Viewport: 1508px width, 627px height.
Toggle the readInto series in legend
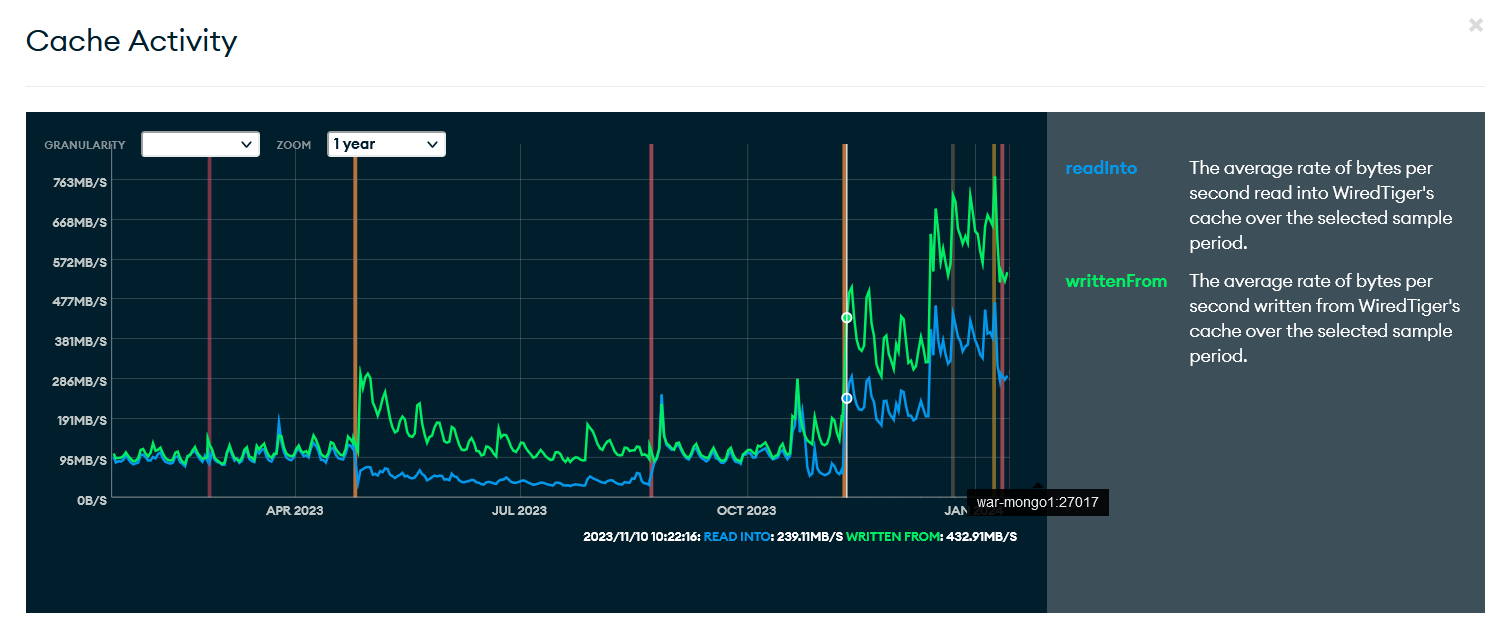coord(1101,168)
